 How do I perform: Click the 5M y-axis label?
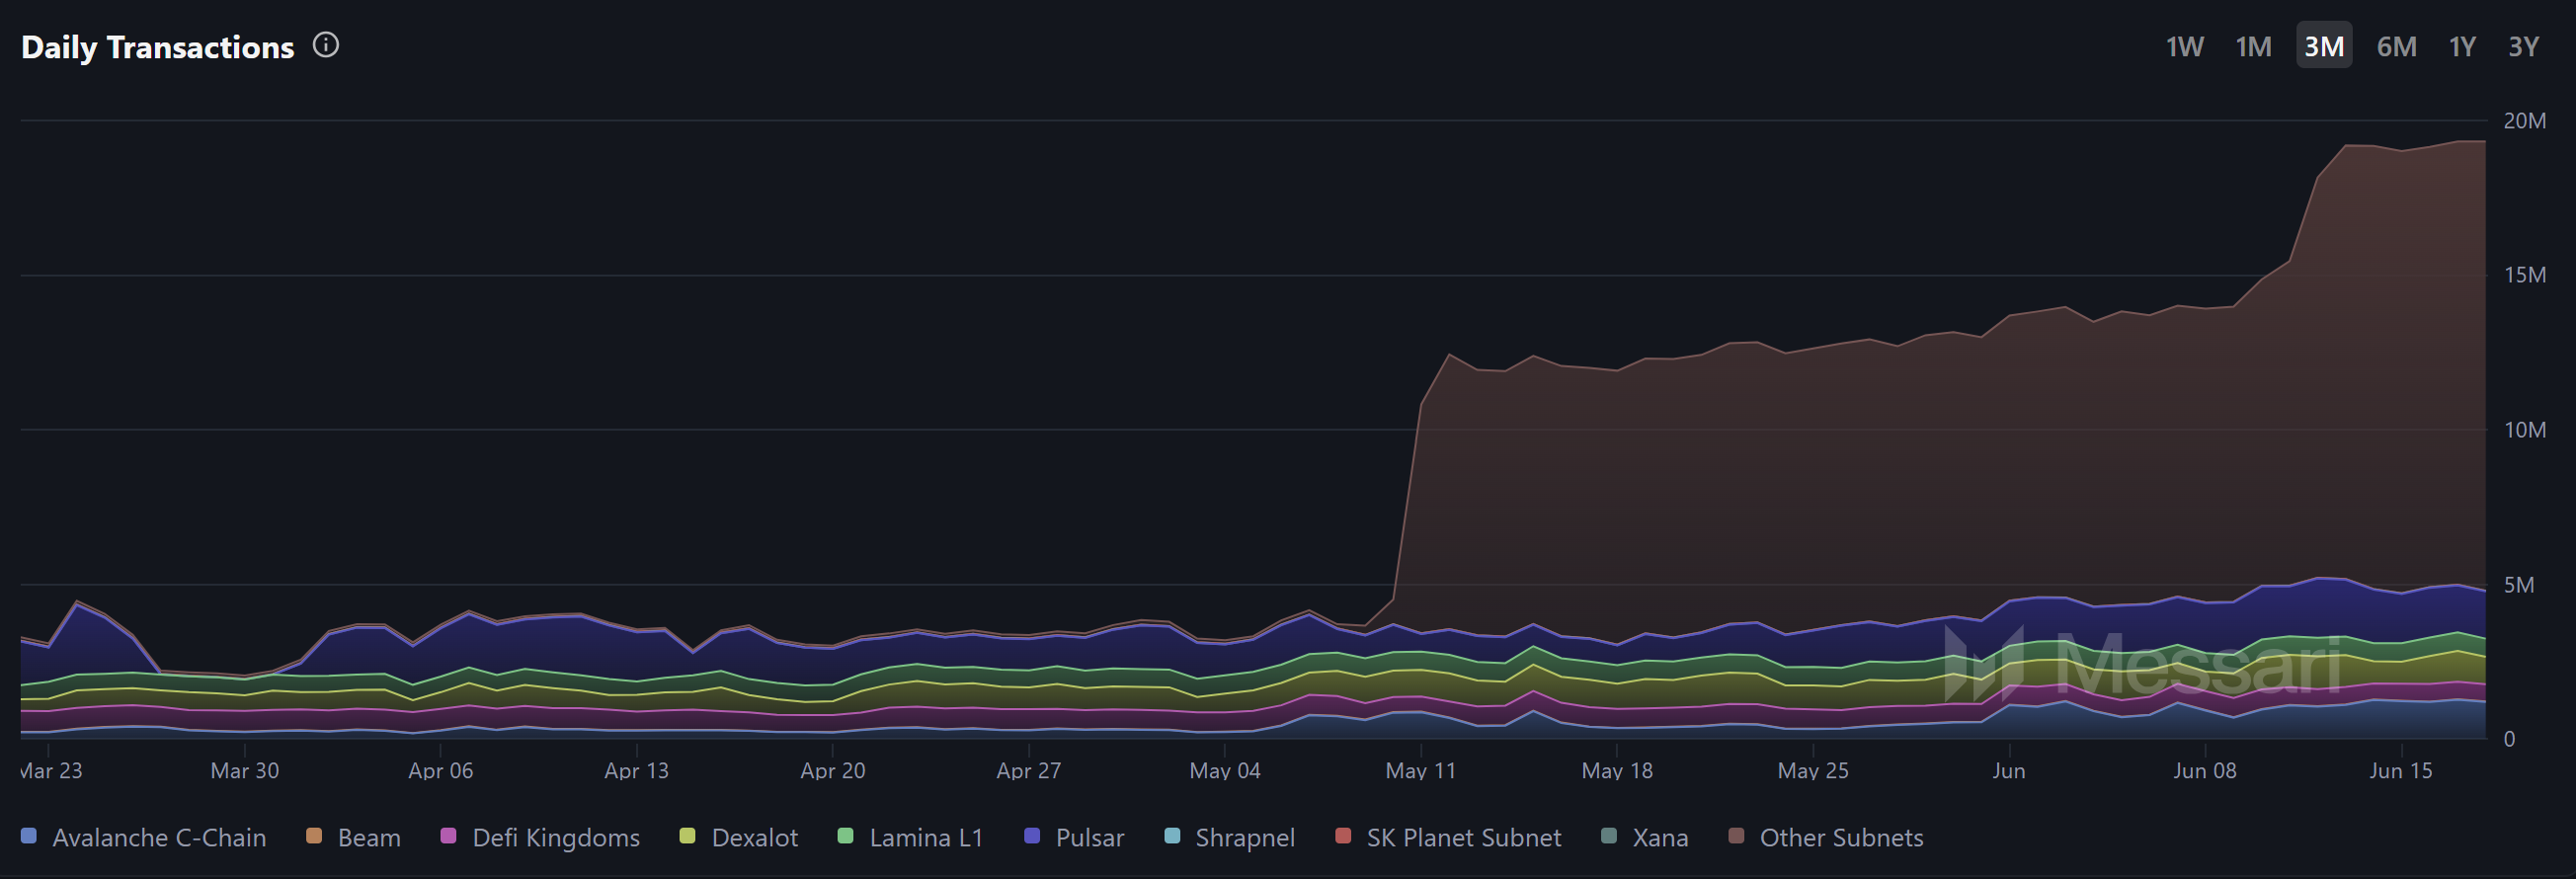click(2518, 584)
